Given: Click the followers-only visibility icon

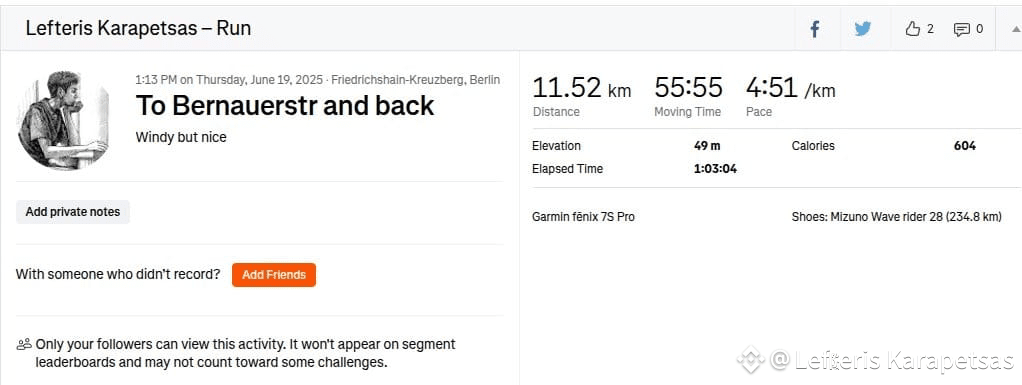Looking at the screenshot, I should [x=24, y=344].
